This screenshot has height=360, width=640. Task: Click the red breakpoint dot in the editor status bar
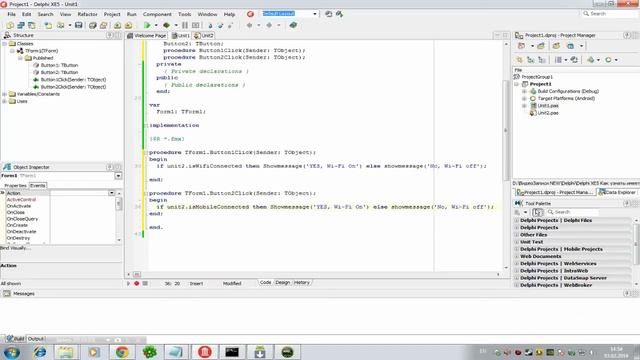click(x=137, y=283)
